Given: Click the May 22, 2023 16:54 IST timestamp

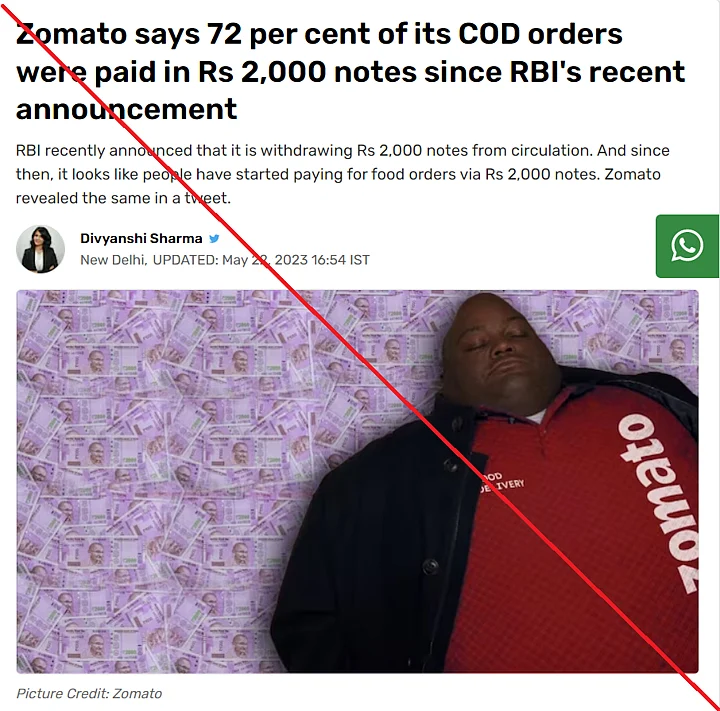Looking at the screenshot, I should point(296,260).
